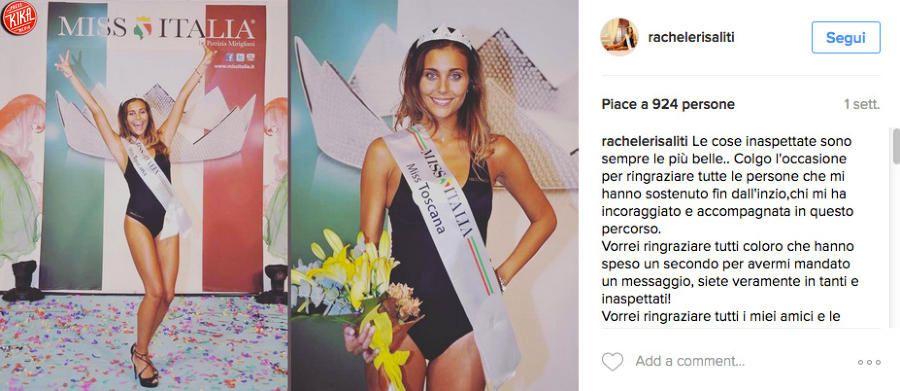Click the Facebook icon on the banner
This screenshot has width=900, height=391.
click(228, 57)
